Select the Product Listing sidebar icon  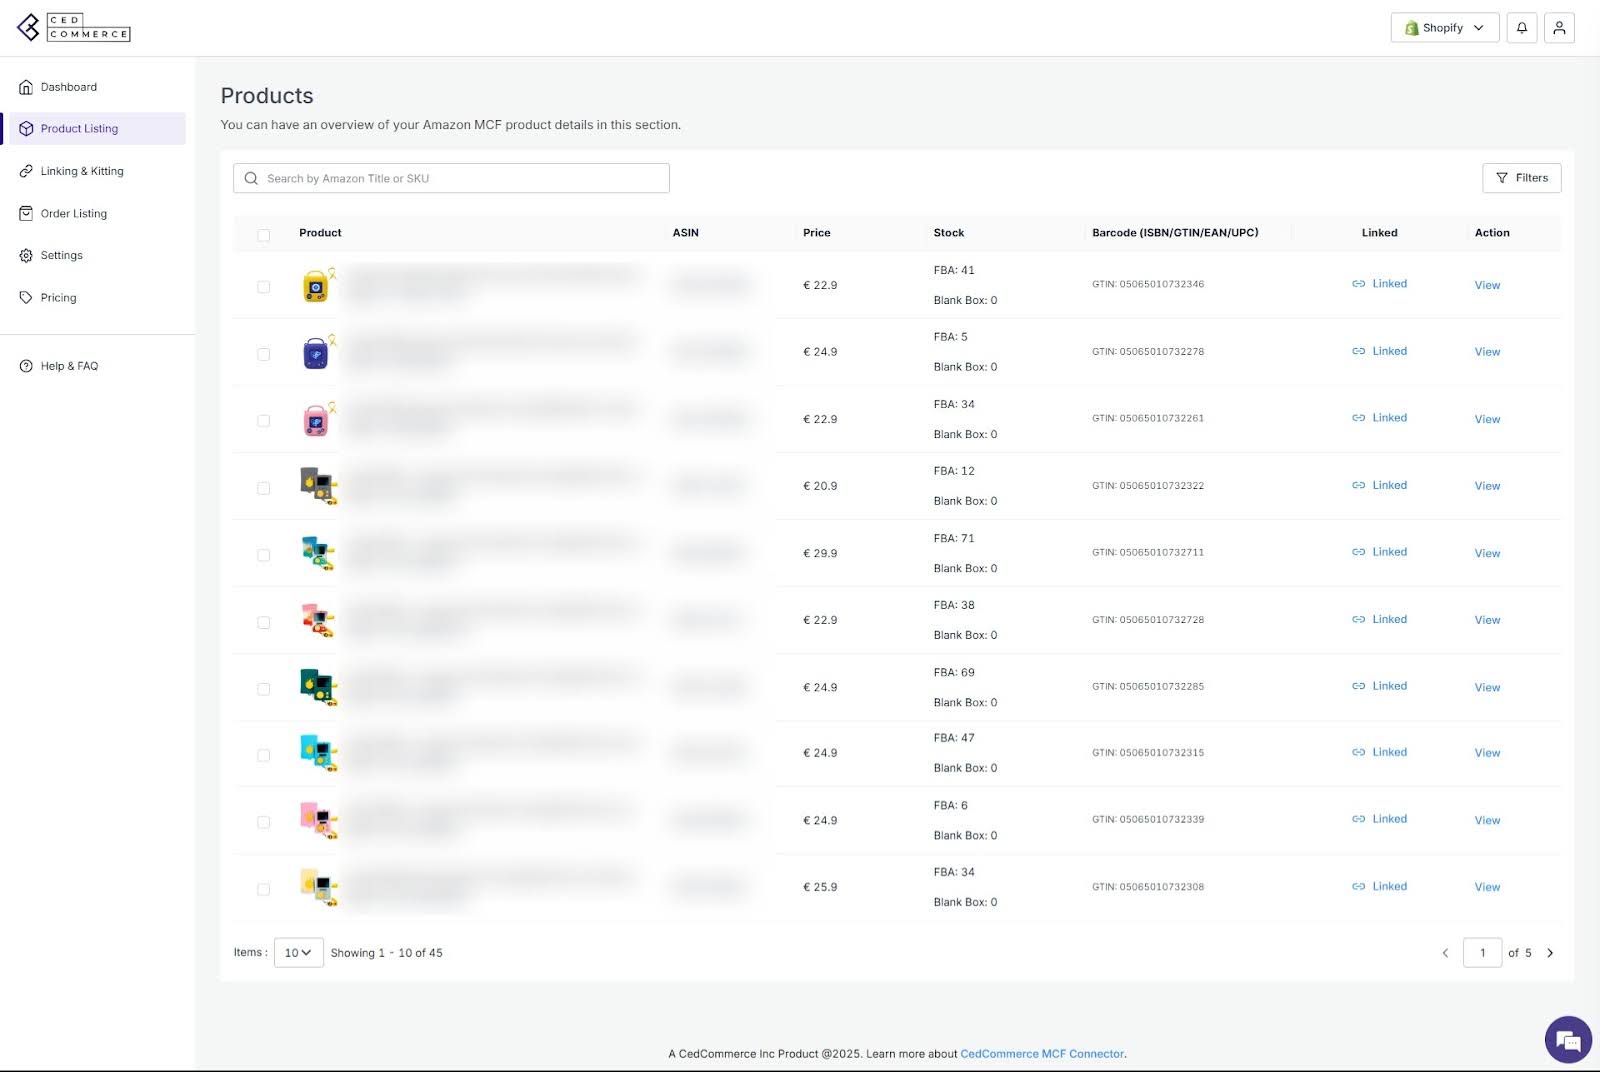[x=26, y=128]
